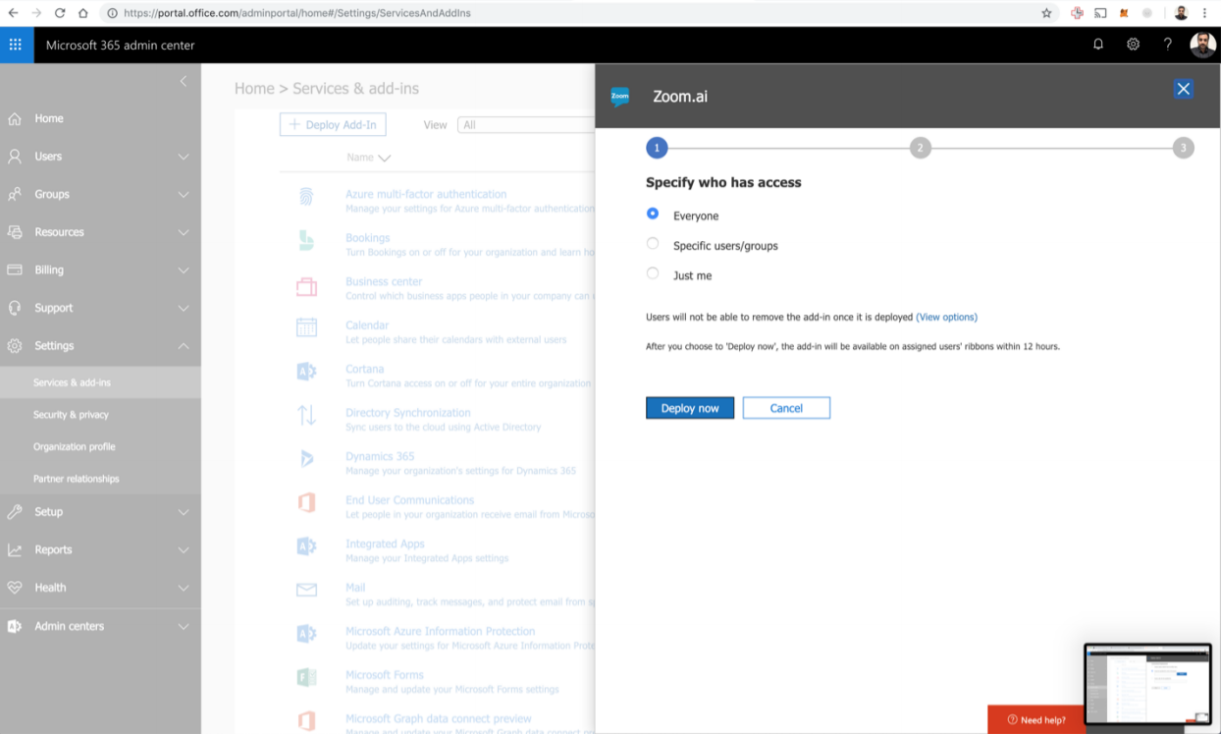Image resolution: width=1224 pixels, height=734 pixels.
Task: Expand the Groups menu chevron
Action: [x=183, y=195]
